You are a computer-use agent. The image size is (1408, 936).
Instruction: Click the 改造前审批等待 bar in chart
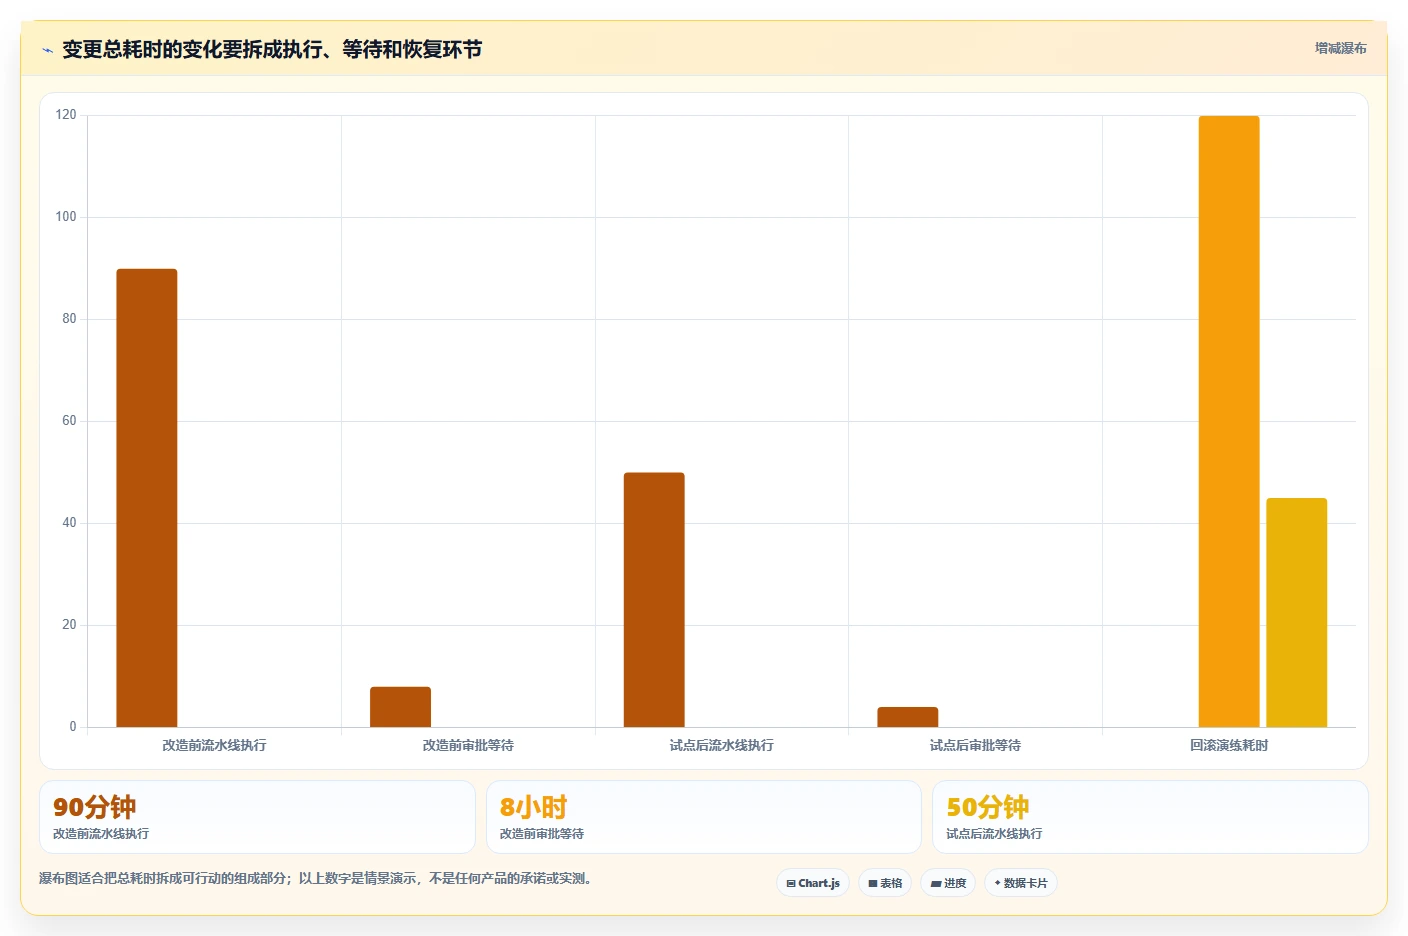click(x=400, y=707)
